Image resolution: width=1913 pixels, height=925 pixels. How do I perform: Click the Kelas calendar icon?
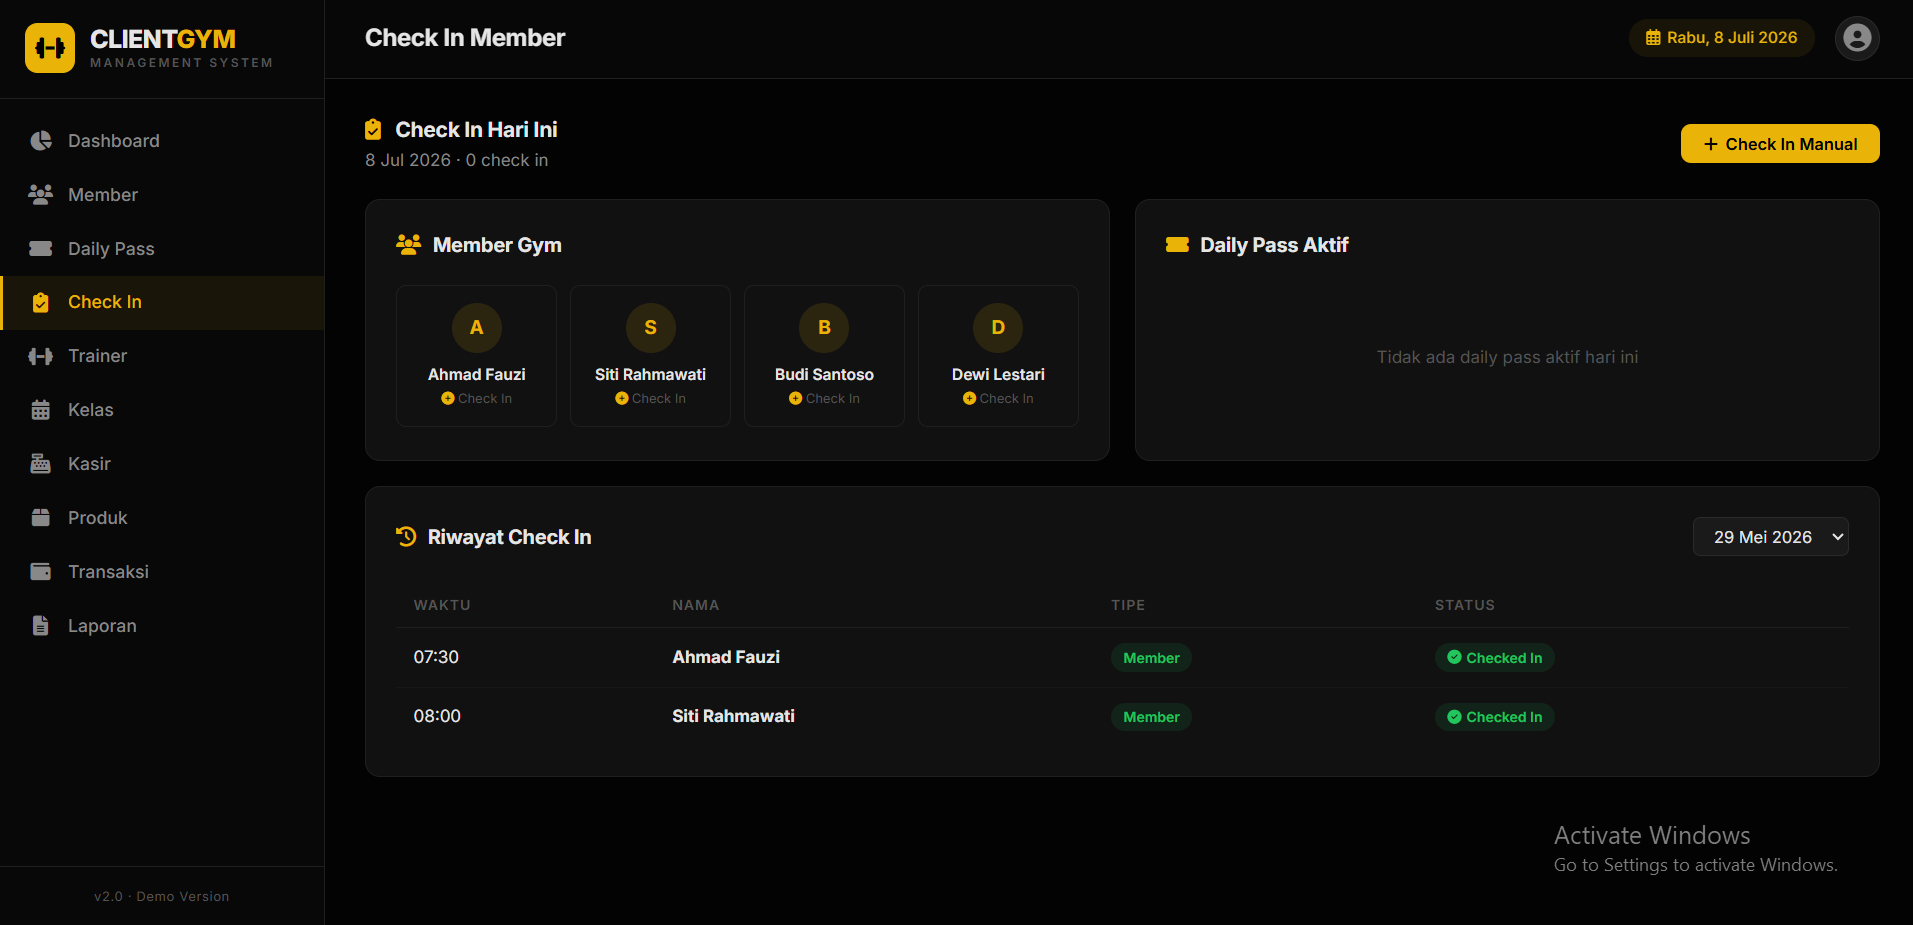tap(41, 410)
